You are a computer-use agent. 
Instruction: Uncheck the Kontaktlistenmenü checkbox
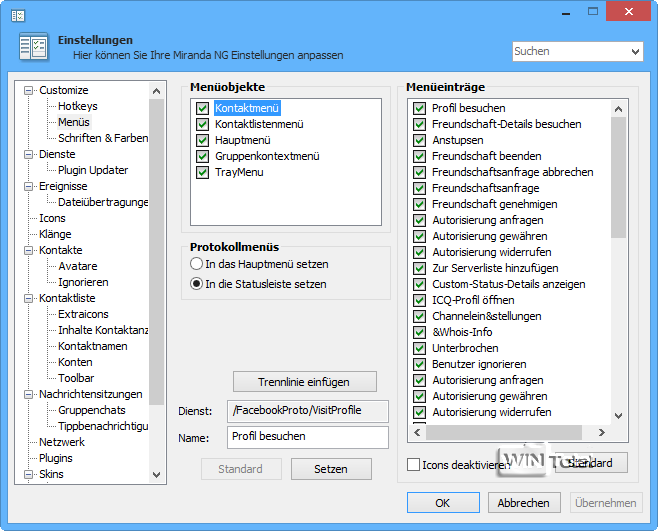tap(202, 124)
